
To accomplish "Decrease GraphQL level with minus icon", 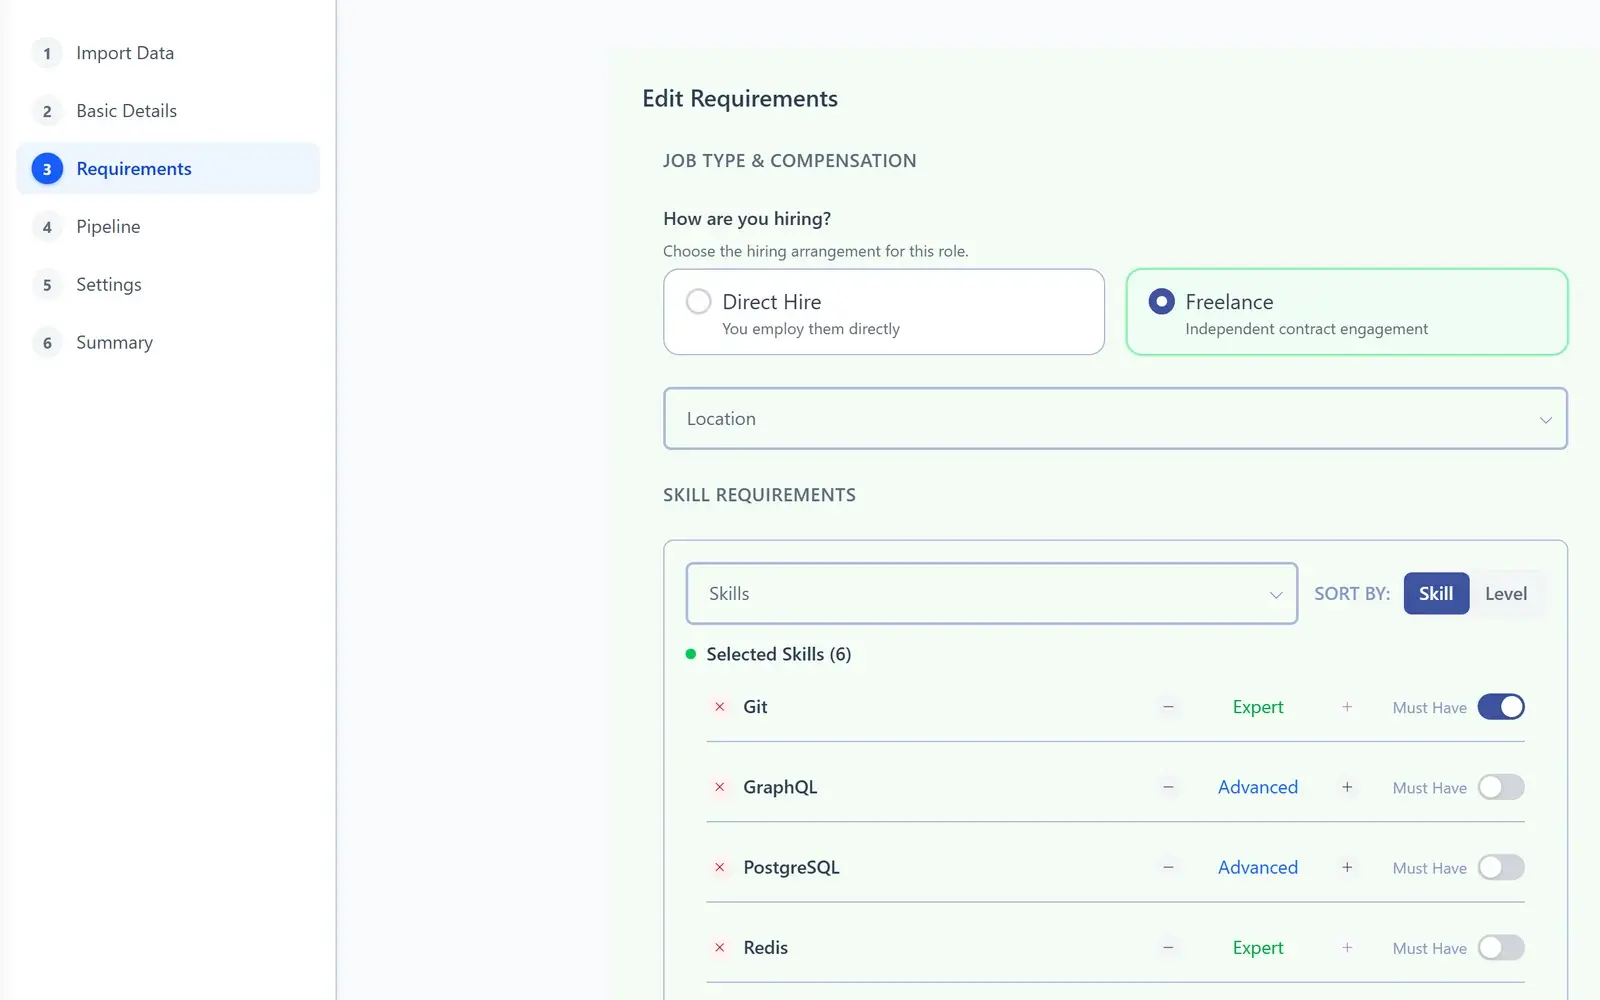I will coord(1168,787).
